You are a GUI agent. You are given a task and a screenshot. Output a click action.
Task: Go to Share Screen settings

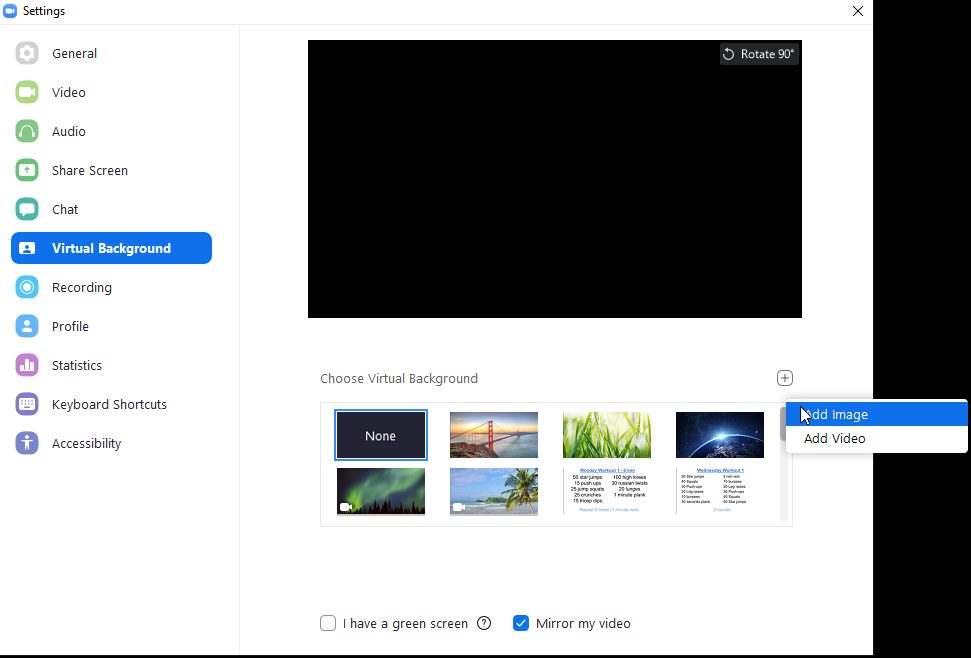coord(89,170)
